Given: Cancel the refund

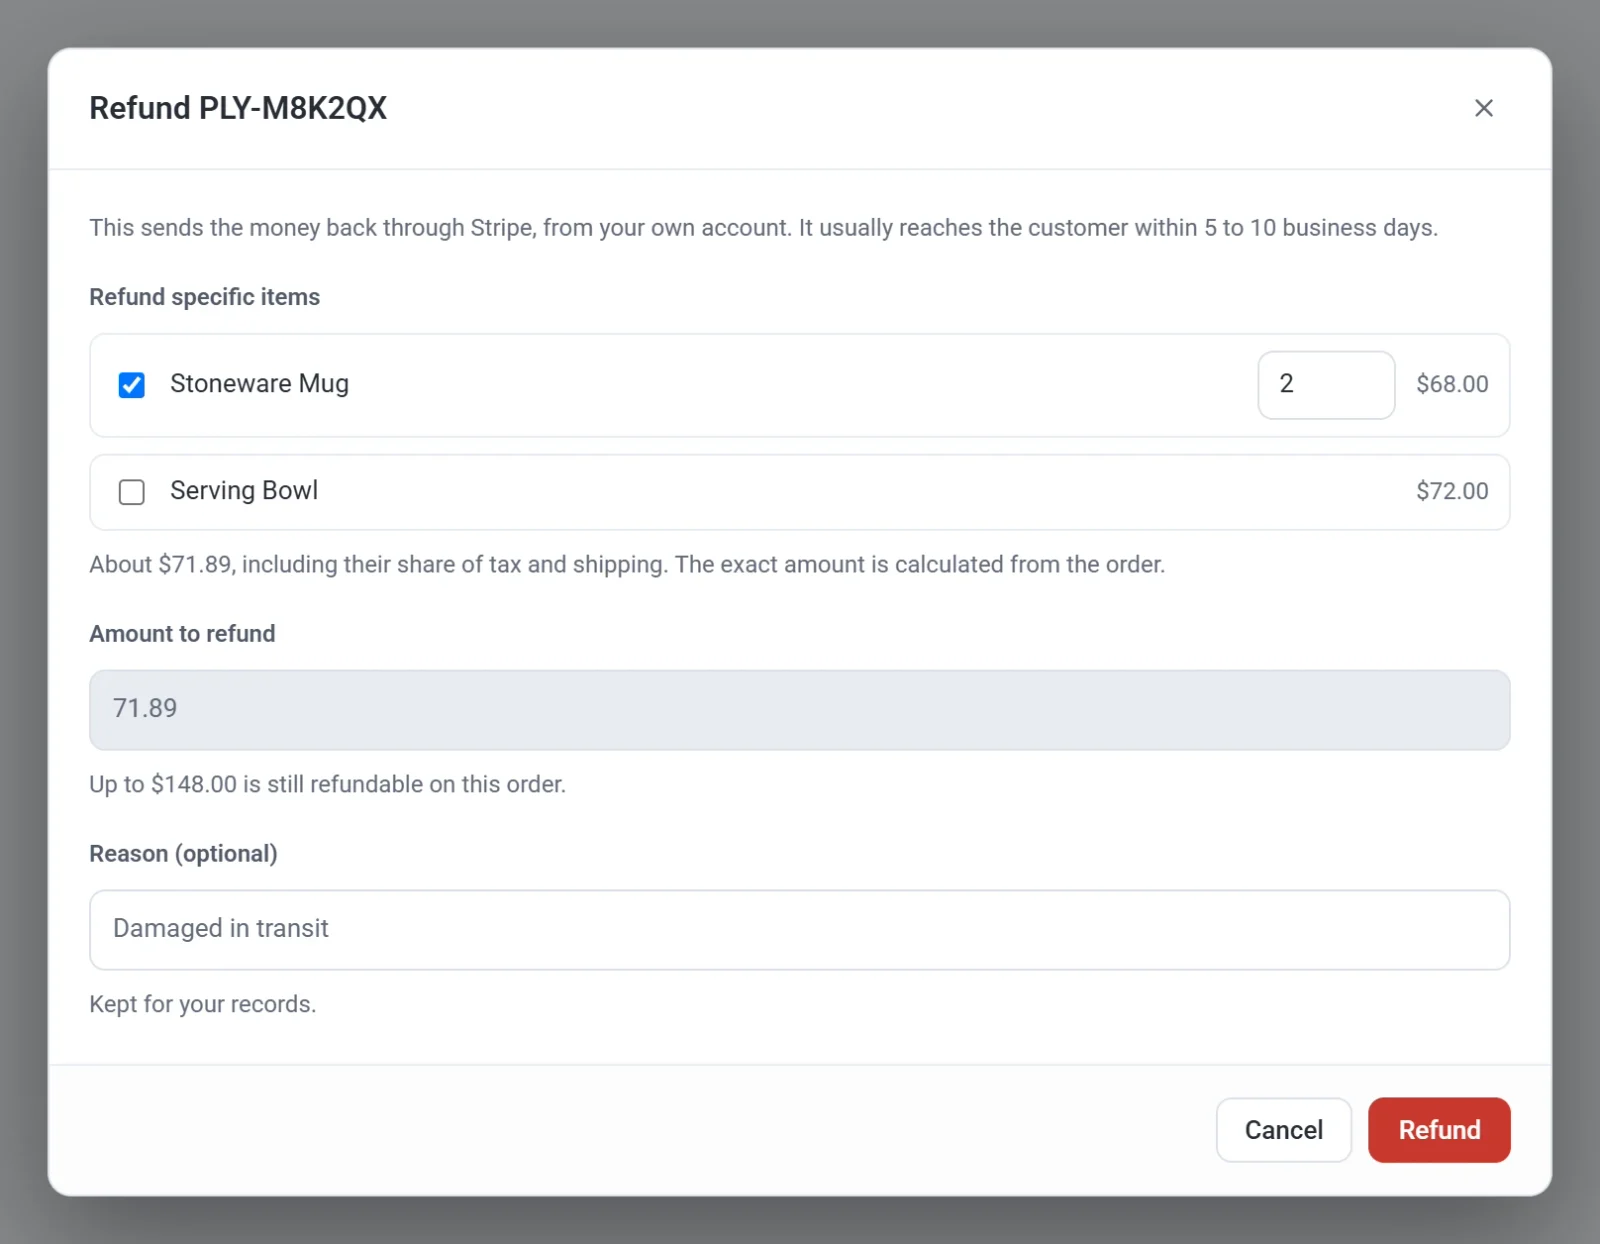Looking at the screenshot, I should tap(1283, 1130).
